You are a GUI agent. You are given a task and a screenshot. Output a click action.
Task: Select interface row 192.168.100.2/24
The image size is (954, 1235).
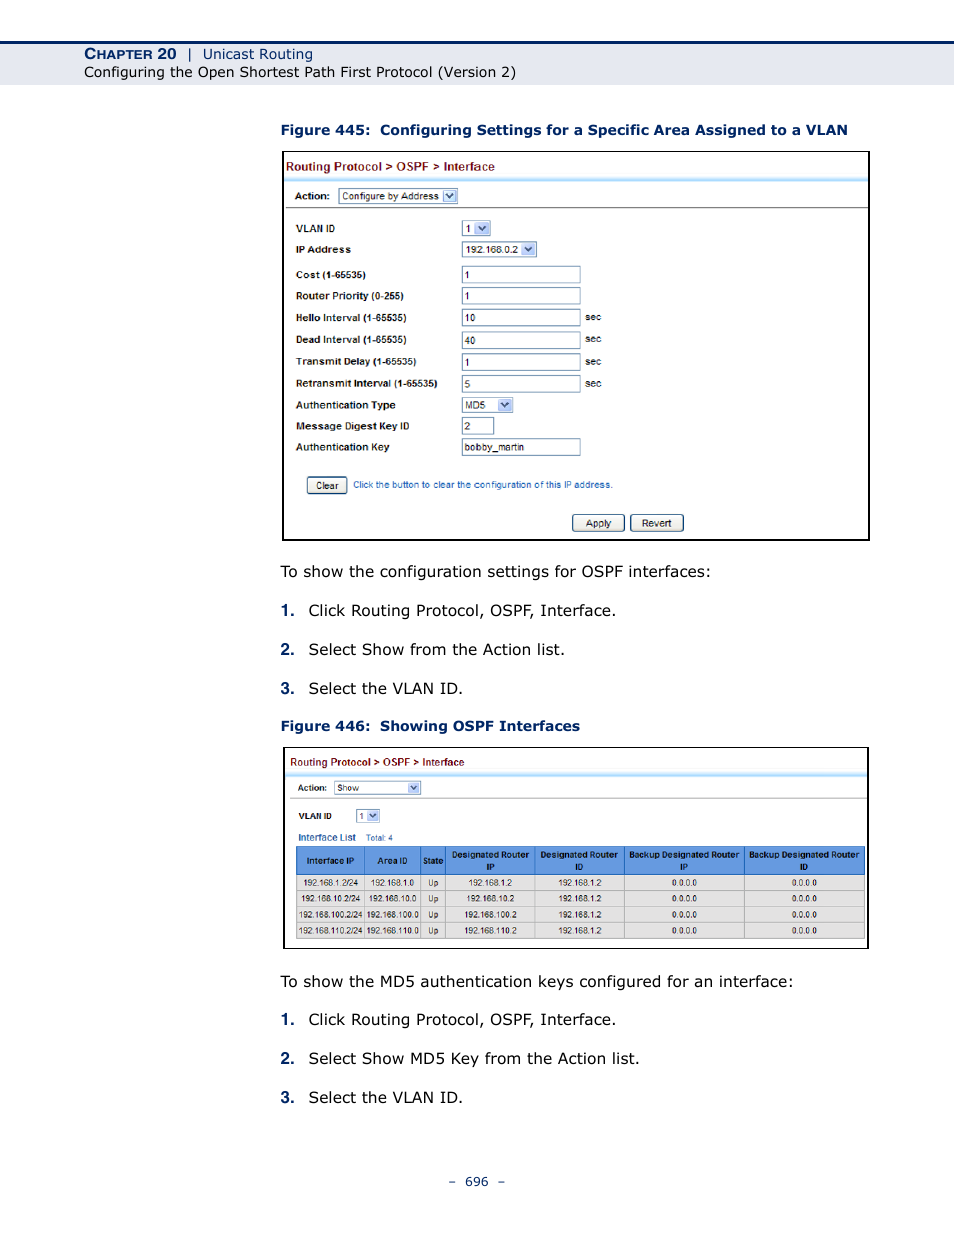(581, 915)
